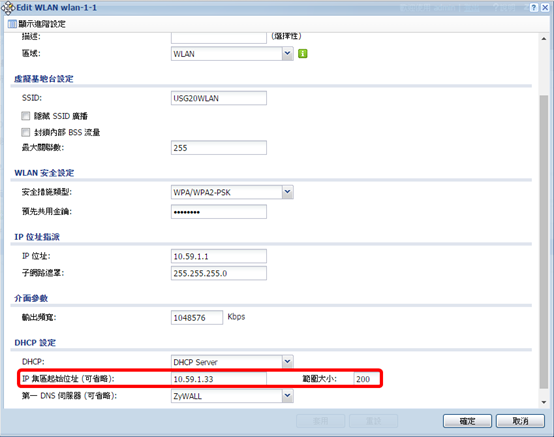
Task: Enable the hide SSID broadcast checkbox
Action: 25,116
